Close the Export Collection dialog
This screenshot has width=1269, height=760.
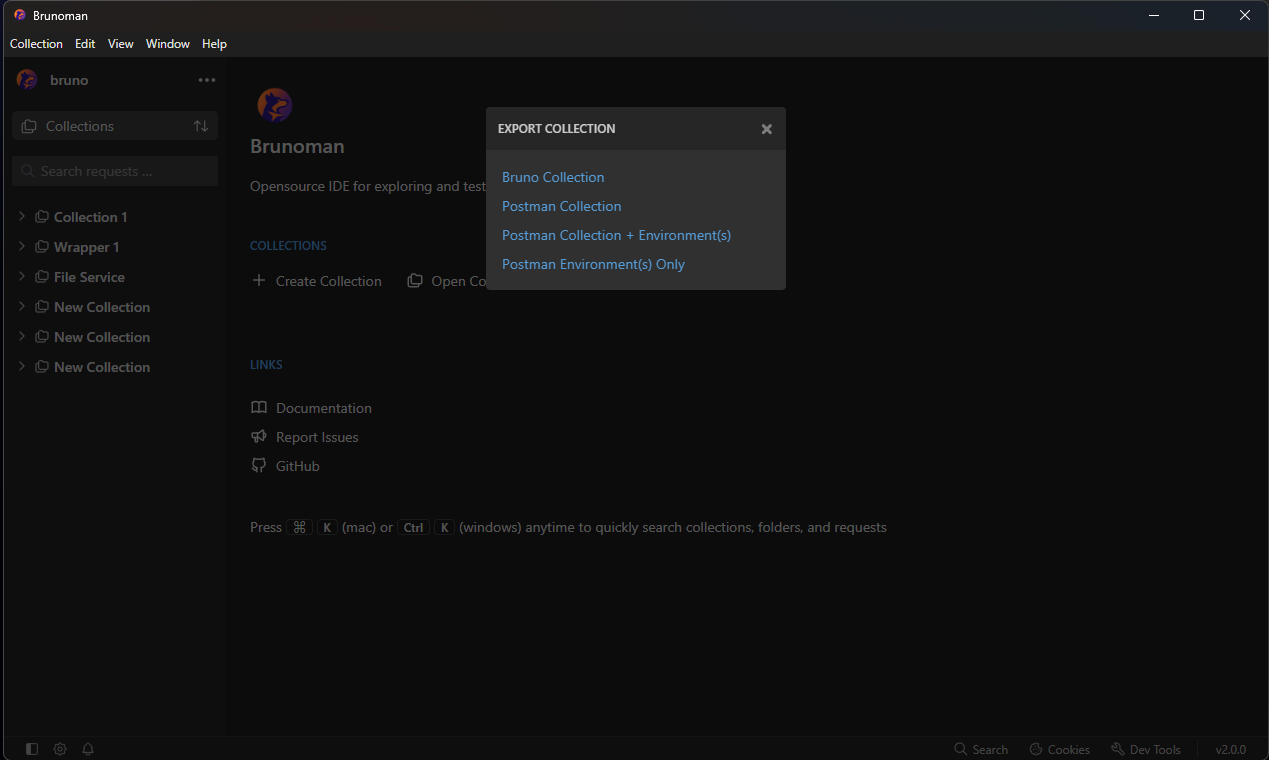point(766,129)
